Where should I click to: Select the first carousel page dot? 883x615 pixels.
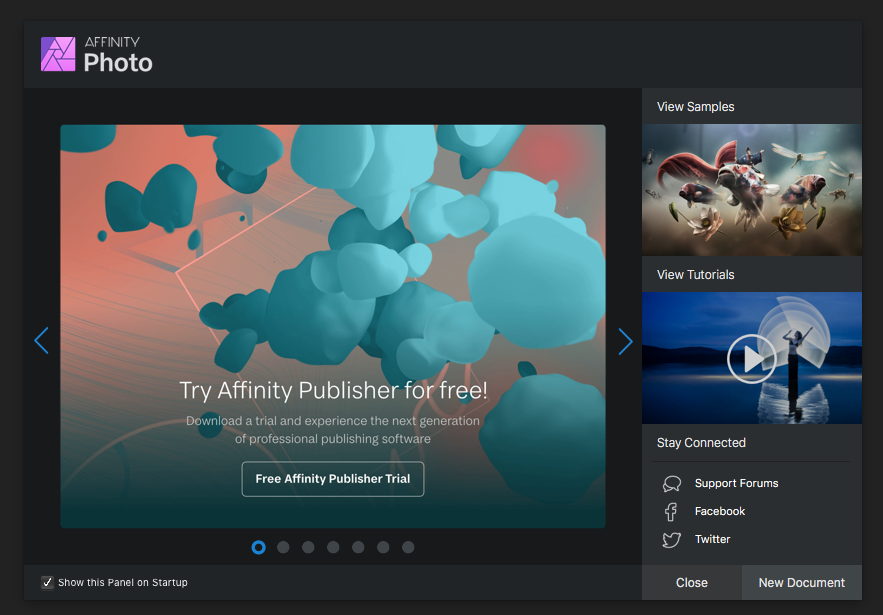[x=258, y=547]
